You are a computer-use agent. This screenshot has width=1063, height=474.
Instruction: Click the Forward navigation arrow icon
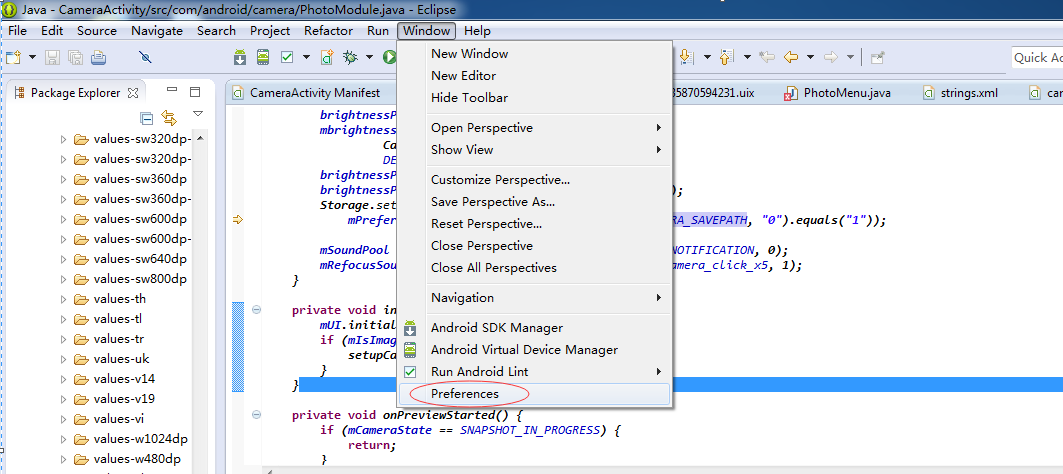pos(830,58)
